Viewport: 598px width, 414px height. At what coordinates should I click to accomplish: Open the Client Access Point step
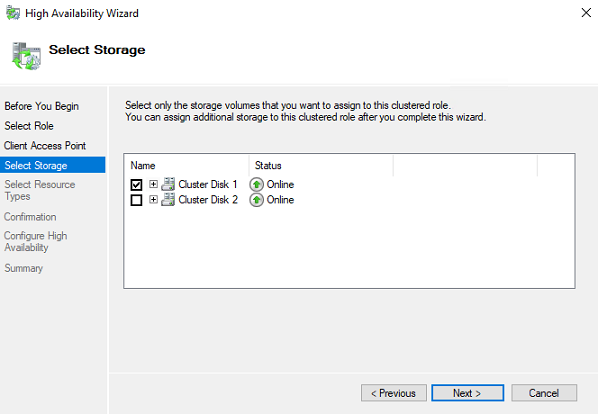pyautogui.click(x=45, y=146)
